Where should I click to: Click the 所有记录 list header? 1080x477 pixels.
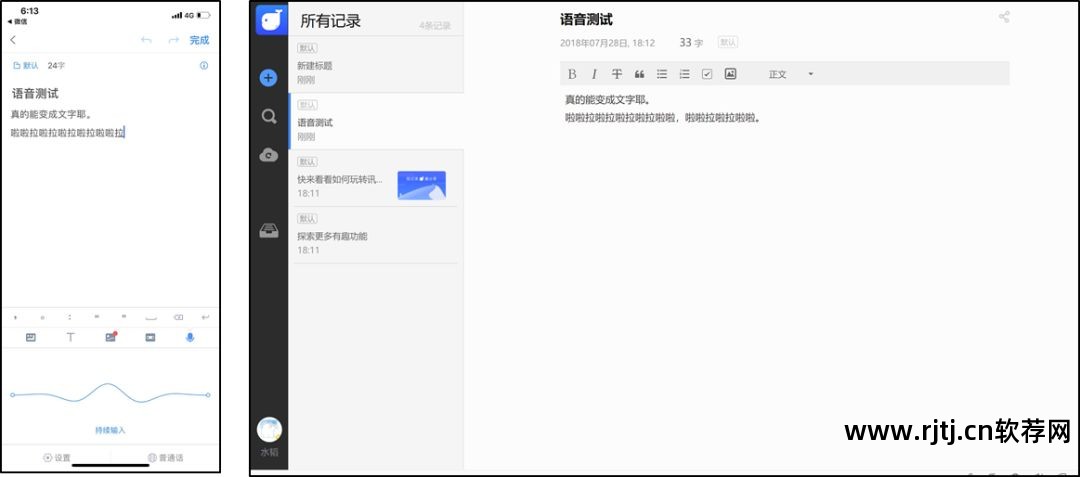(x=331, y=21)
